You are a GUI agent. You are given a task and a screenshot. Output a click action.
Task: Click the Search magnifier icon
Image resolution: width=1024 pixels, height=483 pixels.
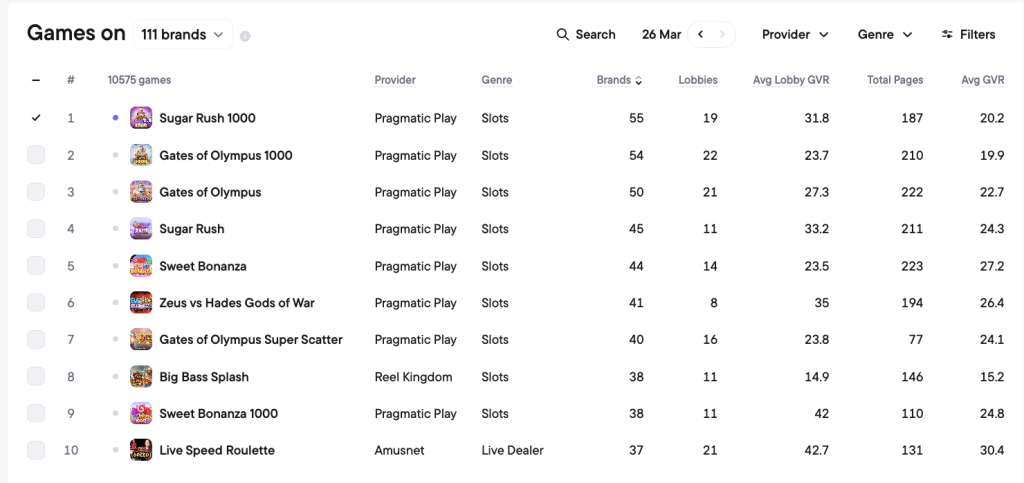pyautogui.click(x=562, y=35)
